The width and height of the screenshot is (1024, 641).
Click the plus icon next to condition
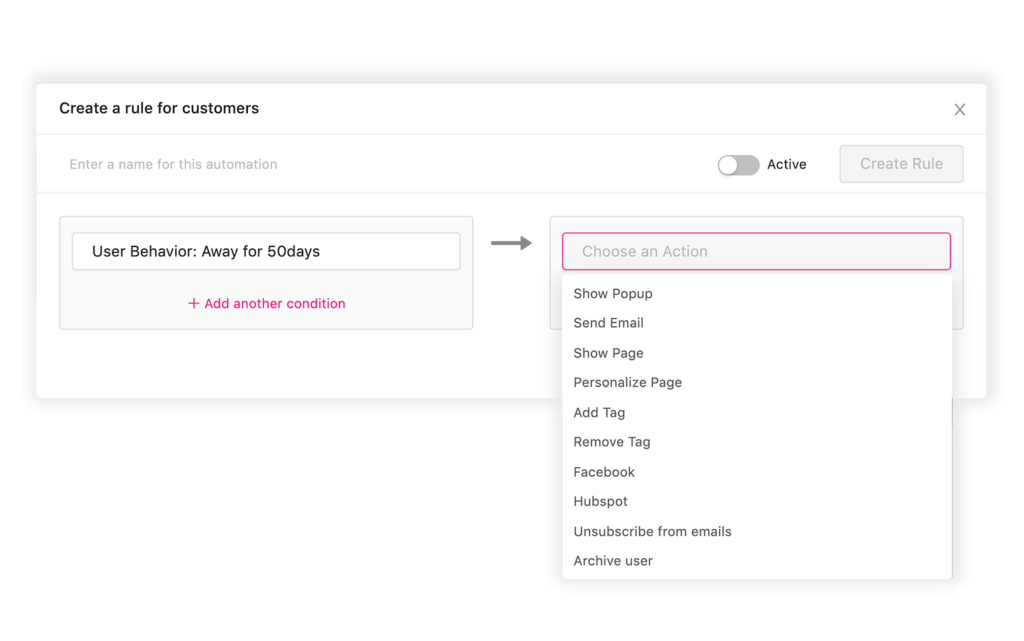(193, 302)
